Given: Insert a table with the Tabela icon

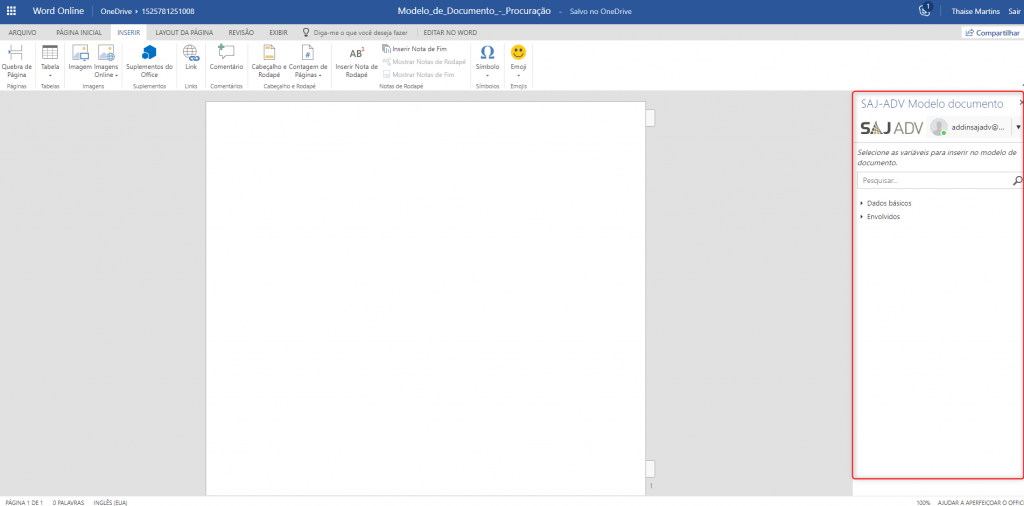Looking at the screenshot, I should pos(50,52).
